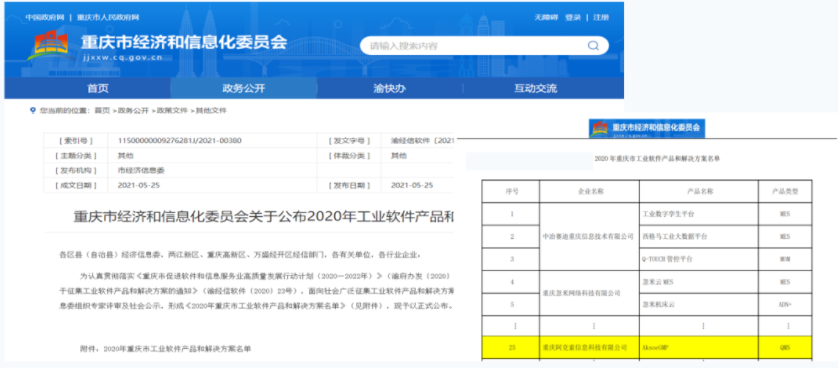This screenshot has width=838, height=368.
Task: Click the site title 重庆市经济和信息化委员会
Action: point(184,42)
